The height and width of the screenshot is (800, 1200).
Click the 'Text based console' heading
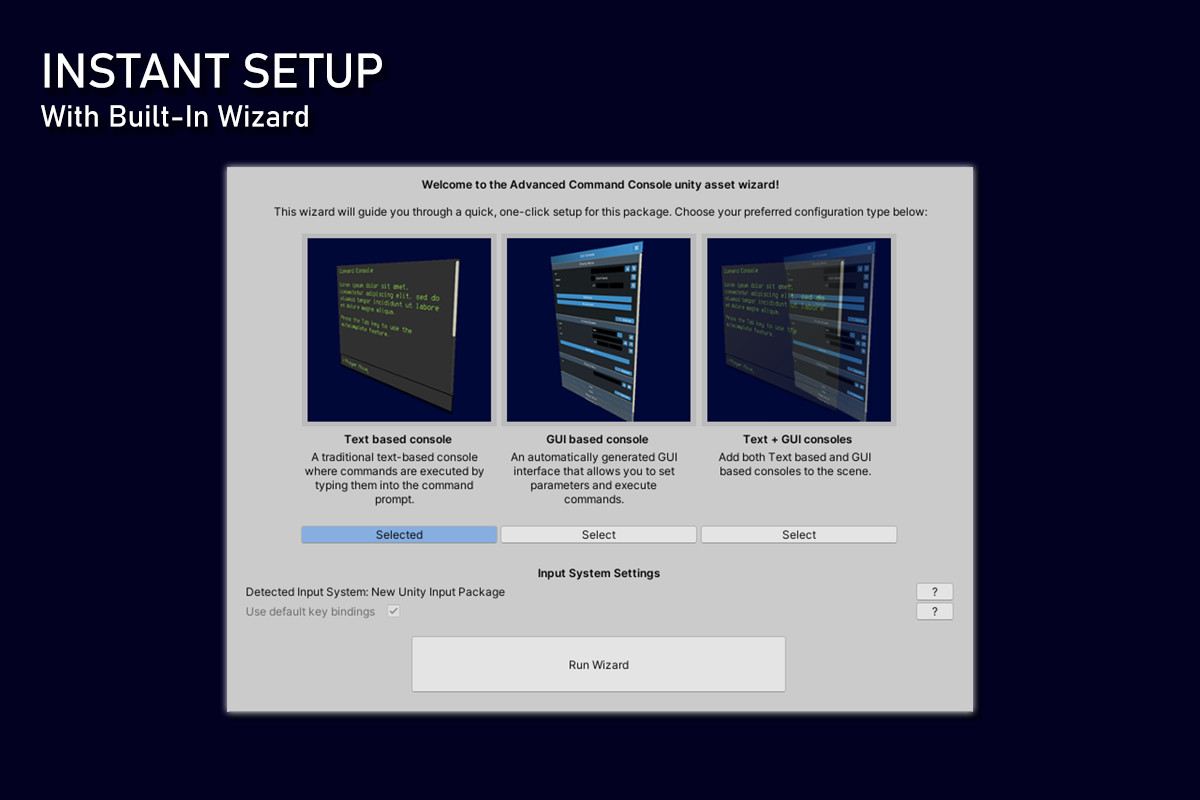pos(398,439)
